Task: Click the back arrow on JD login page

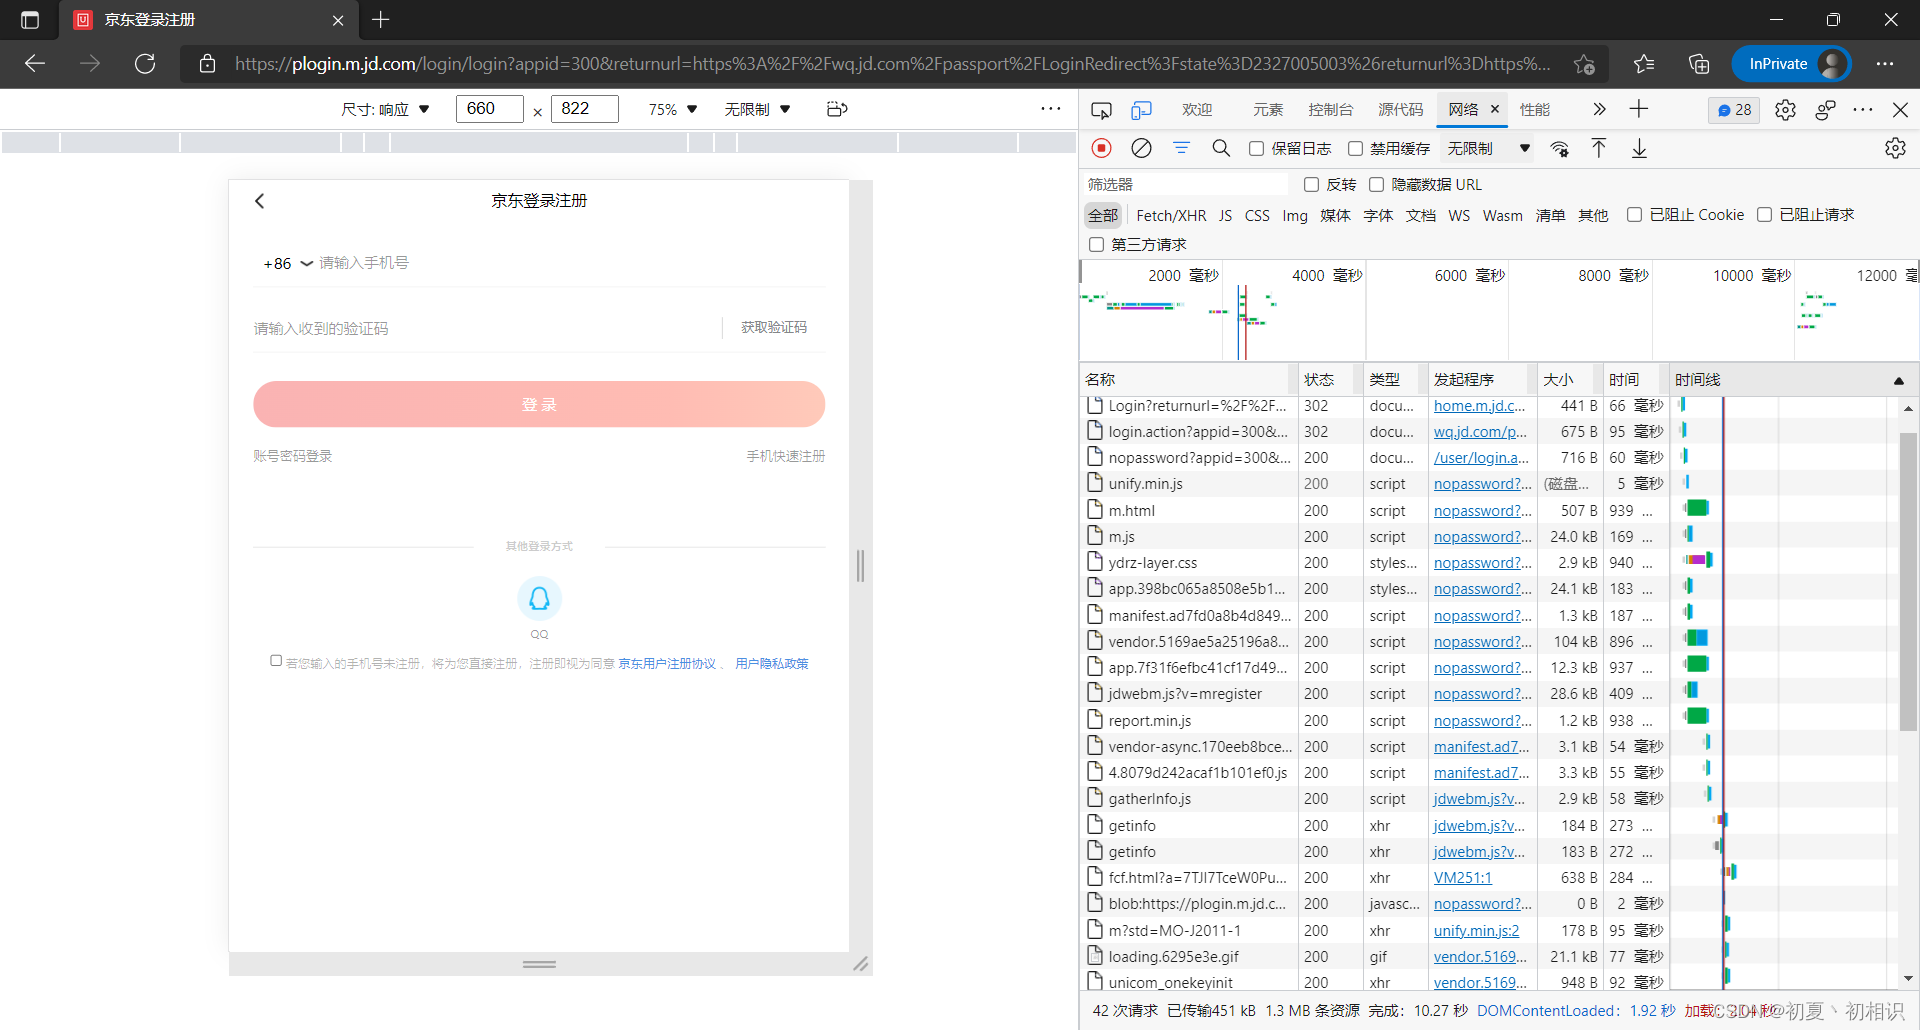Action: tap(260, 201)
